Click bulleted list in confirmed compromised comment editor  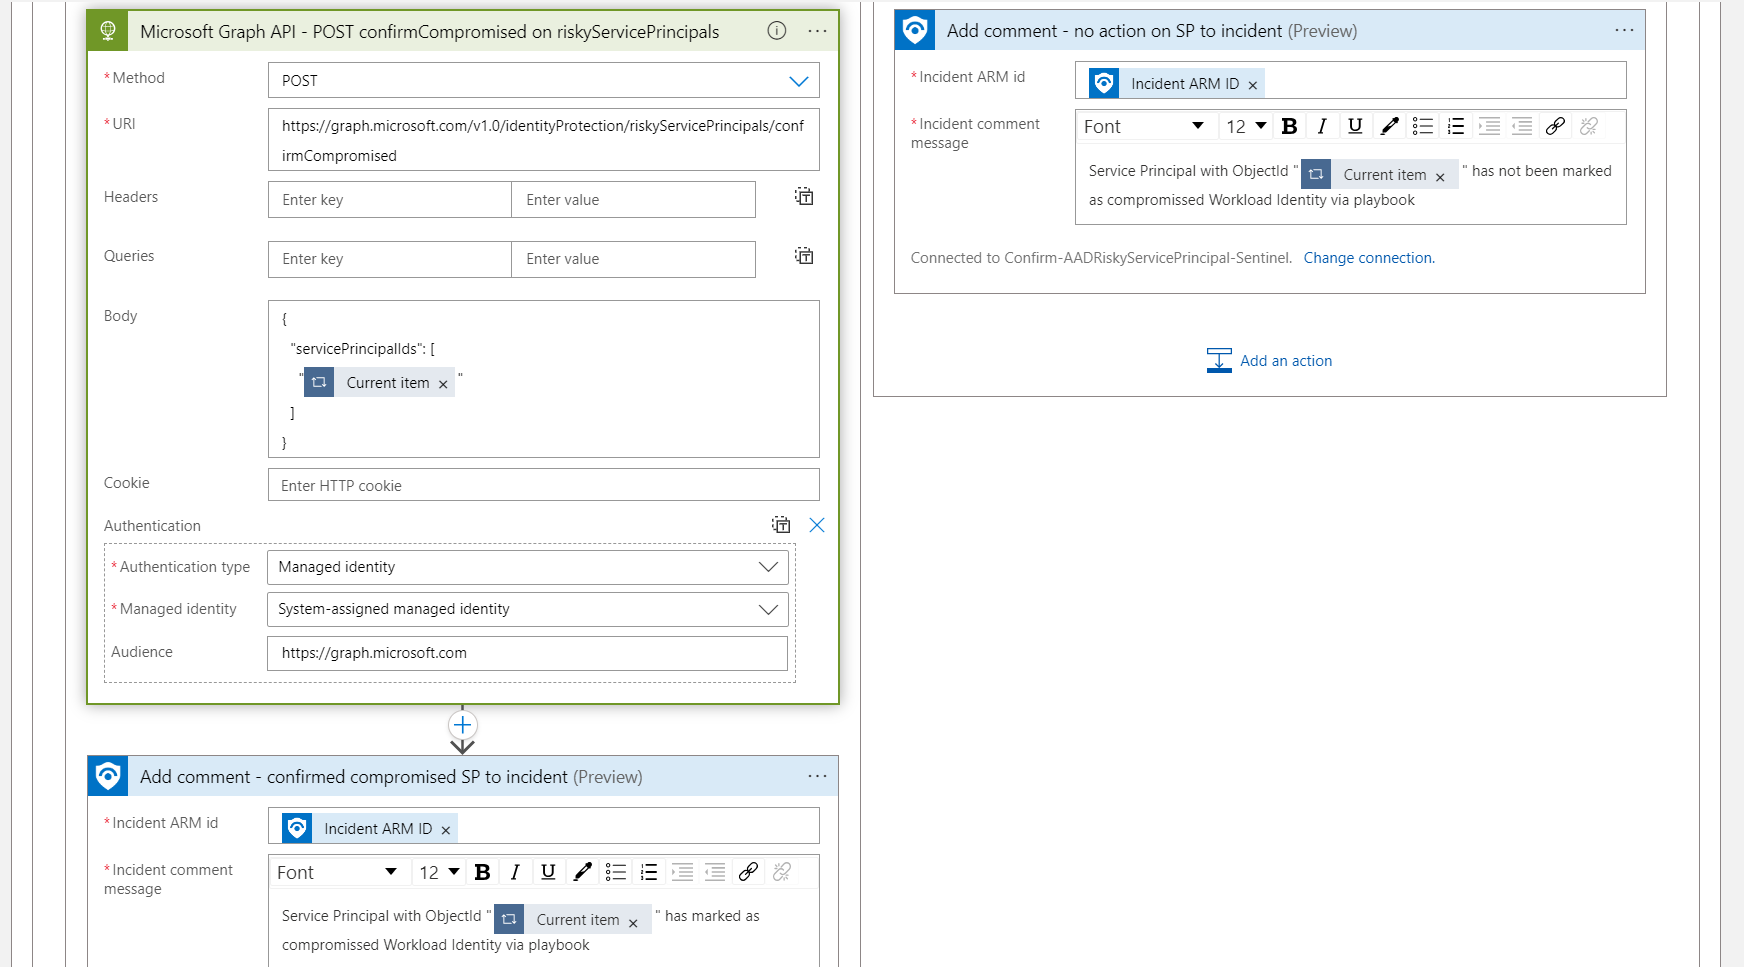[616, 872]
